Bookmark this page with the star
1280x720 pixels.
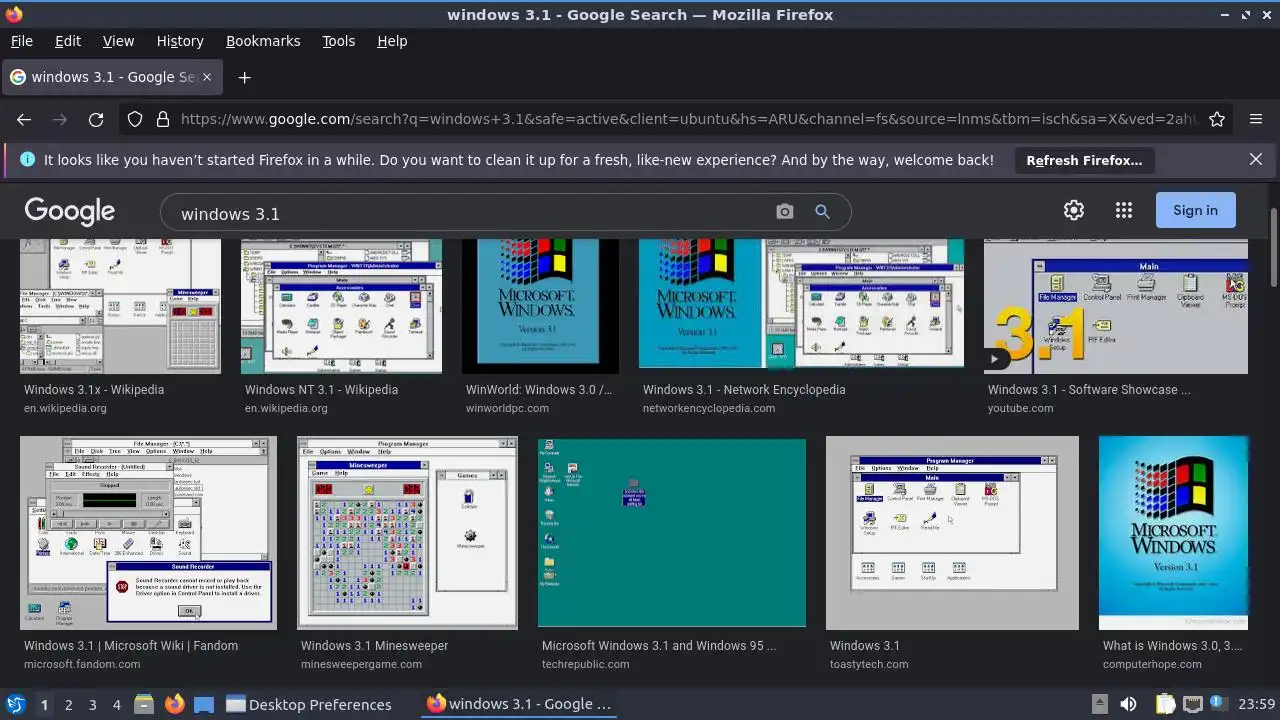click(x=1217, y=119)
